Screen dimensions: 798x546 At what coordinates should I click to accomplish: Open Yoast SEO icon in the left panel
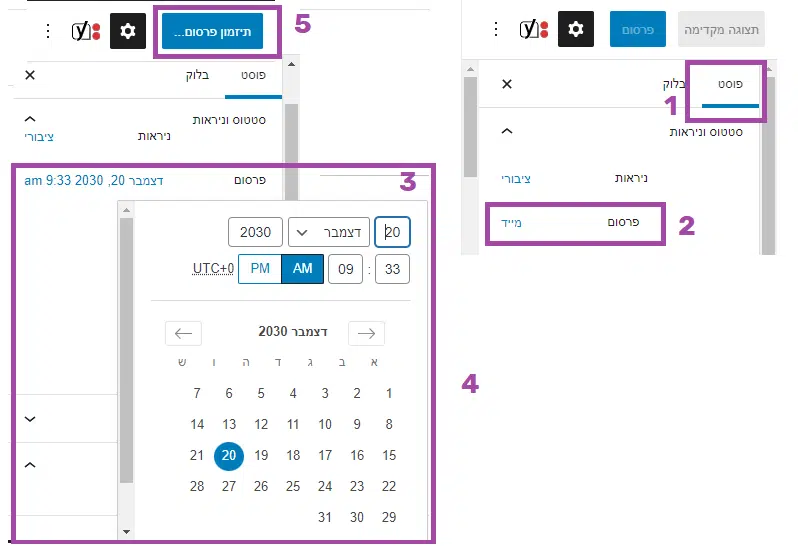pos(87,31)
